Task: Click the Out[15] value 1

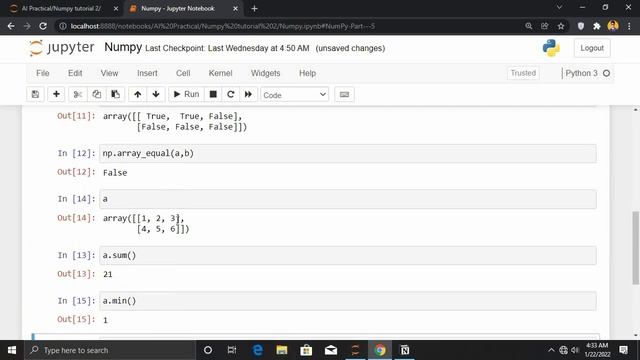Action: [105, 320]
